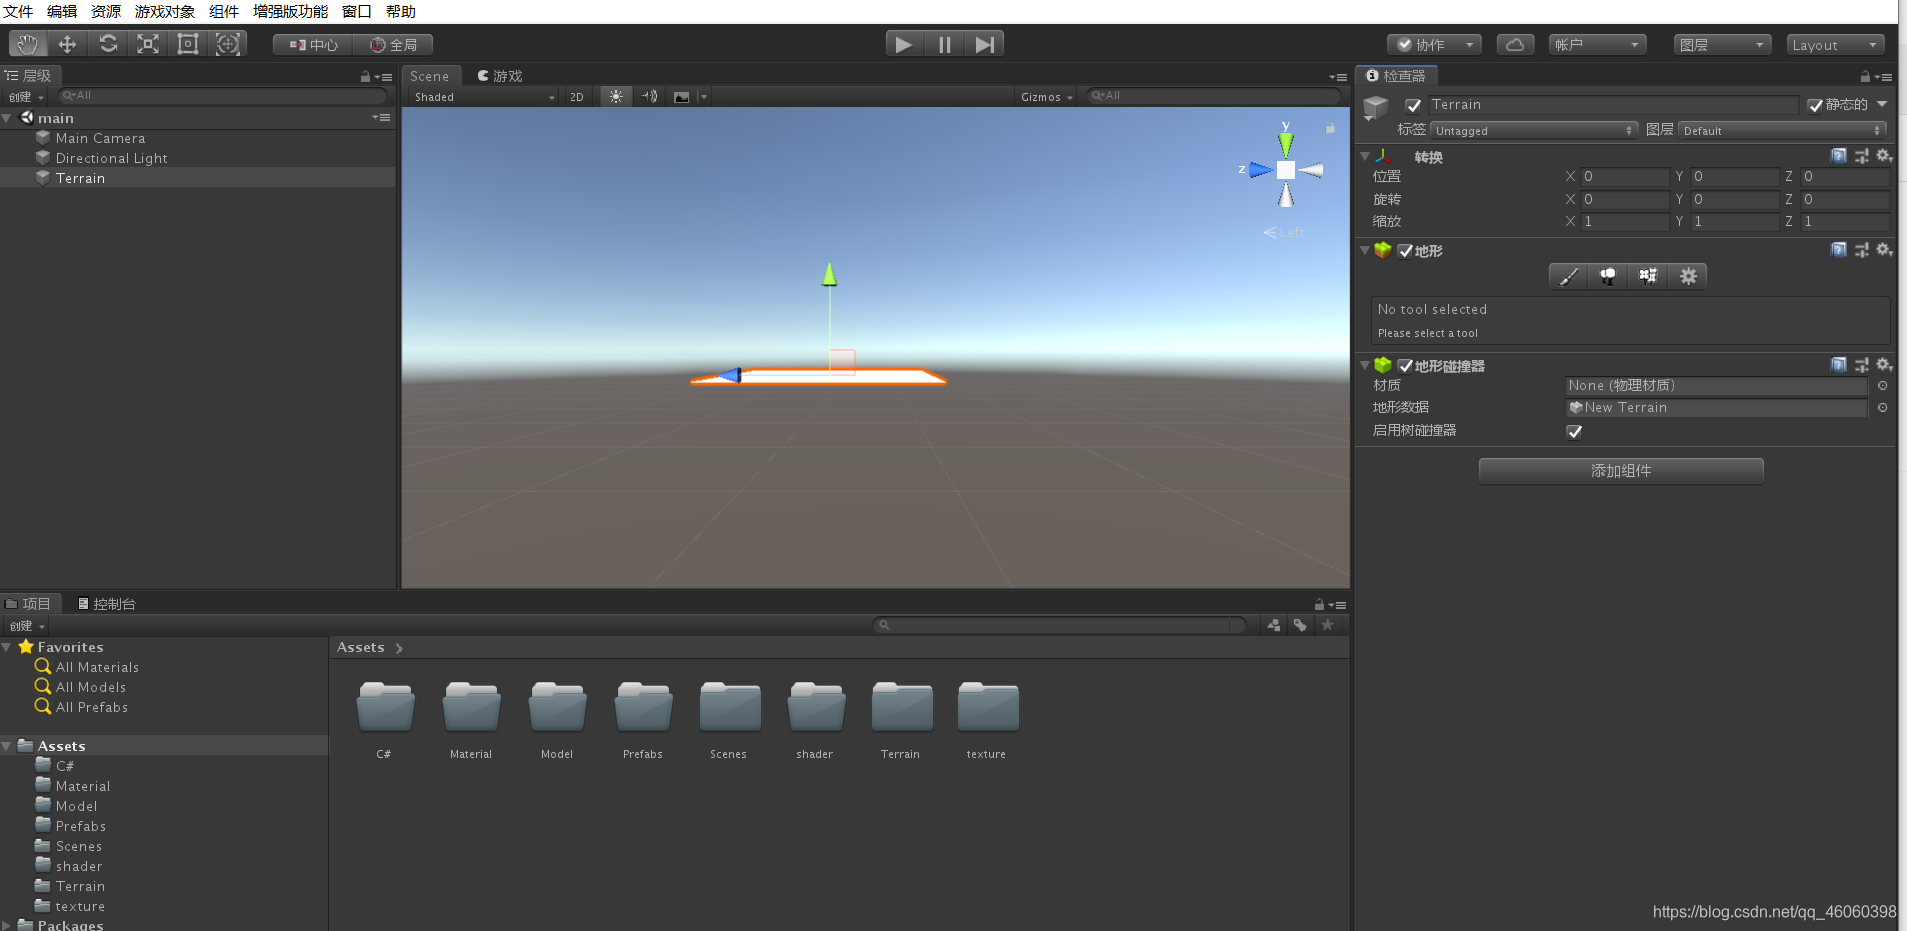
Task: Select the Scale tool
Action: tap(148, 44)
